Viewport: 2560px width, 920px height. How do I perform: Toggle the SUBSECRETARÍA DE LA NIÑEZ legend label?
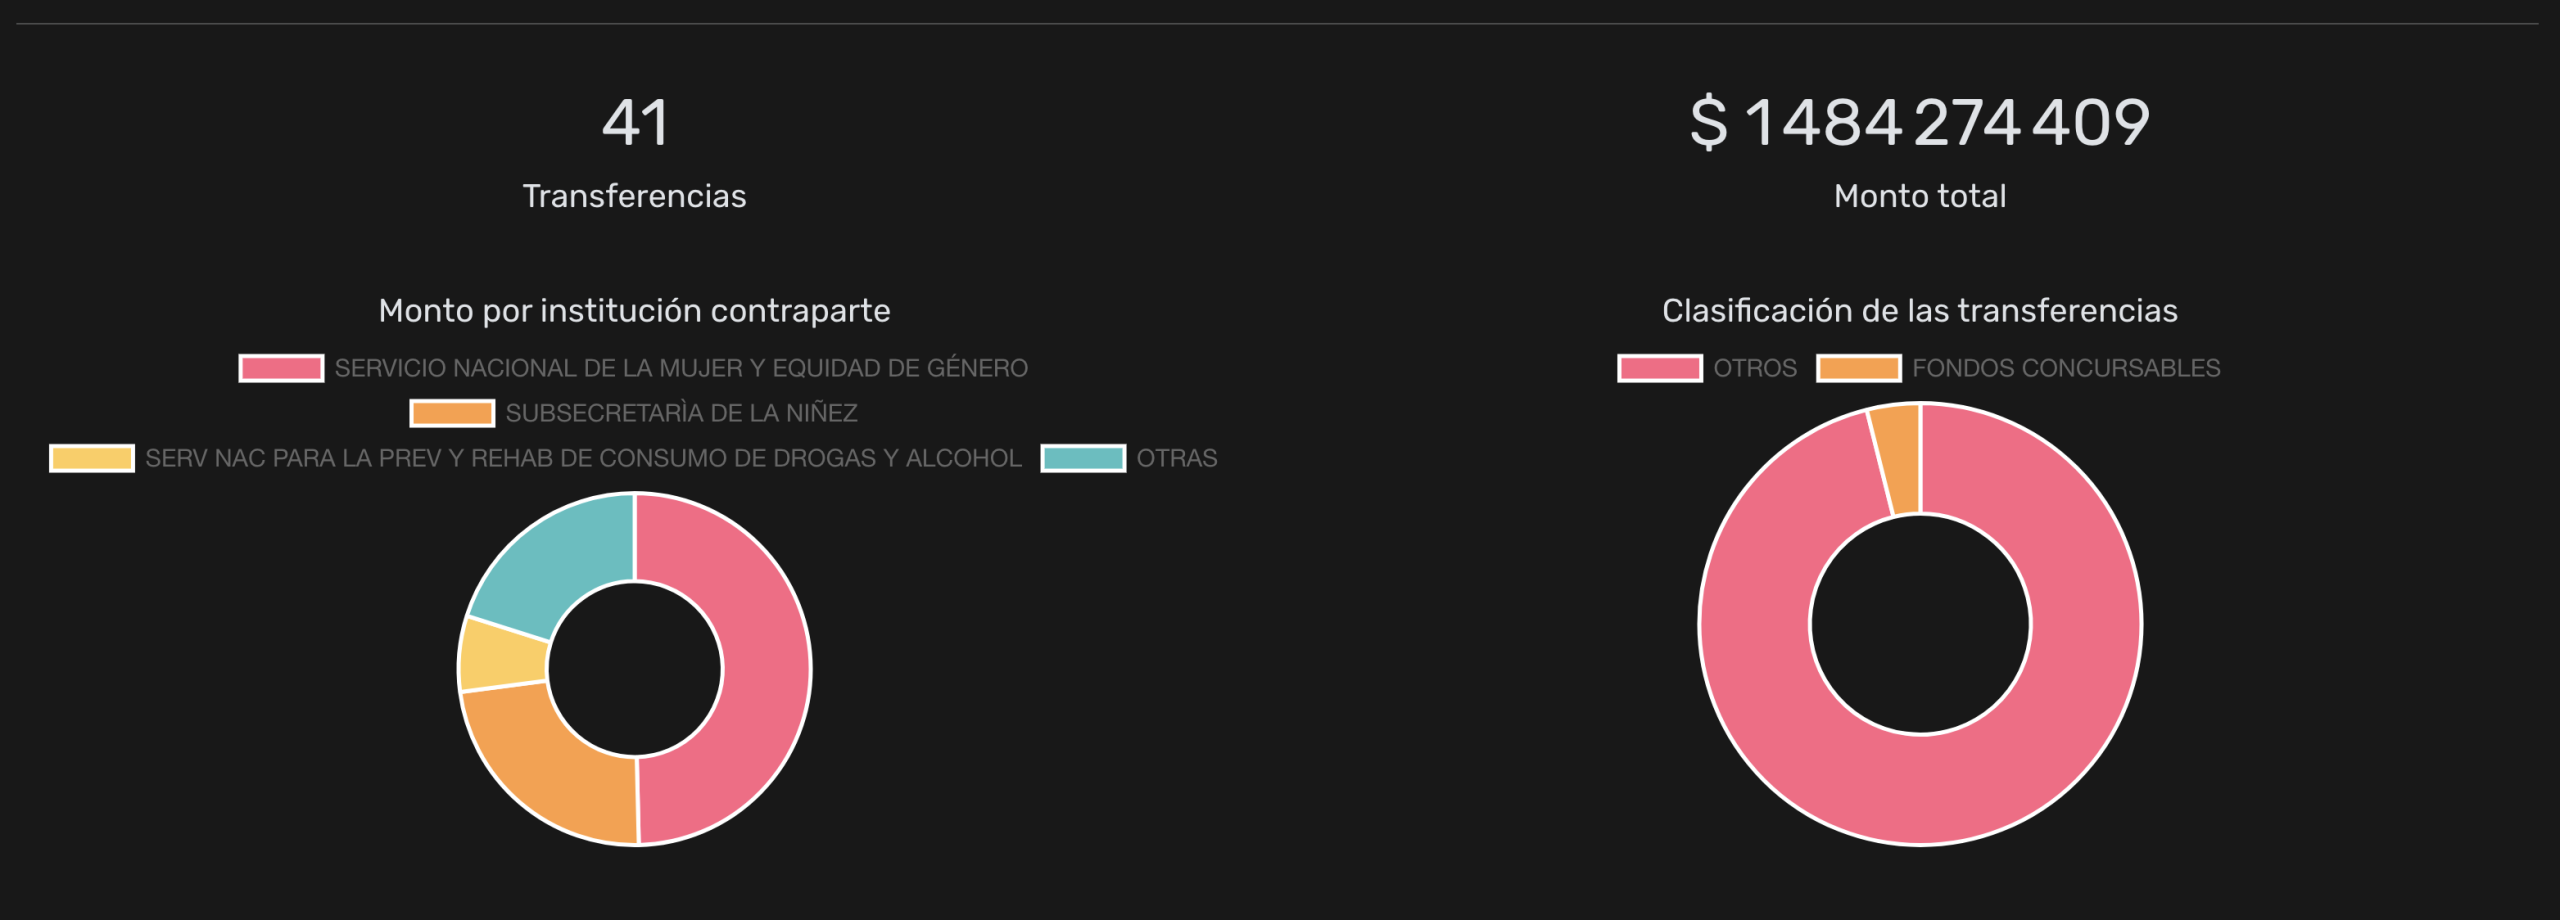[681, 413]
